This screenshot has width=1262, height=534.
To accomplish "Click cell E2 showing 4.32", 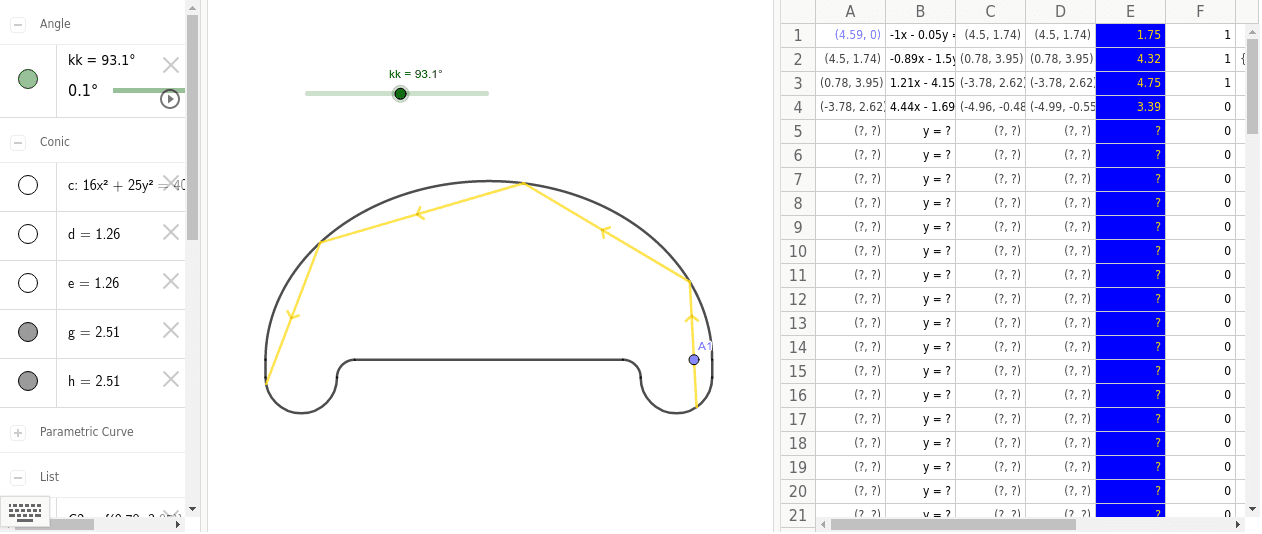I will [1130, 59].
